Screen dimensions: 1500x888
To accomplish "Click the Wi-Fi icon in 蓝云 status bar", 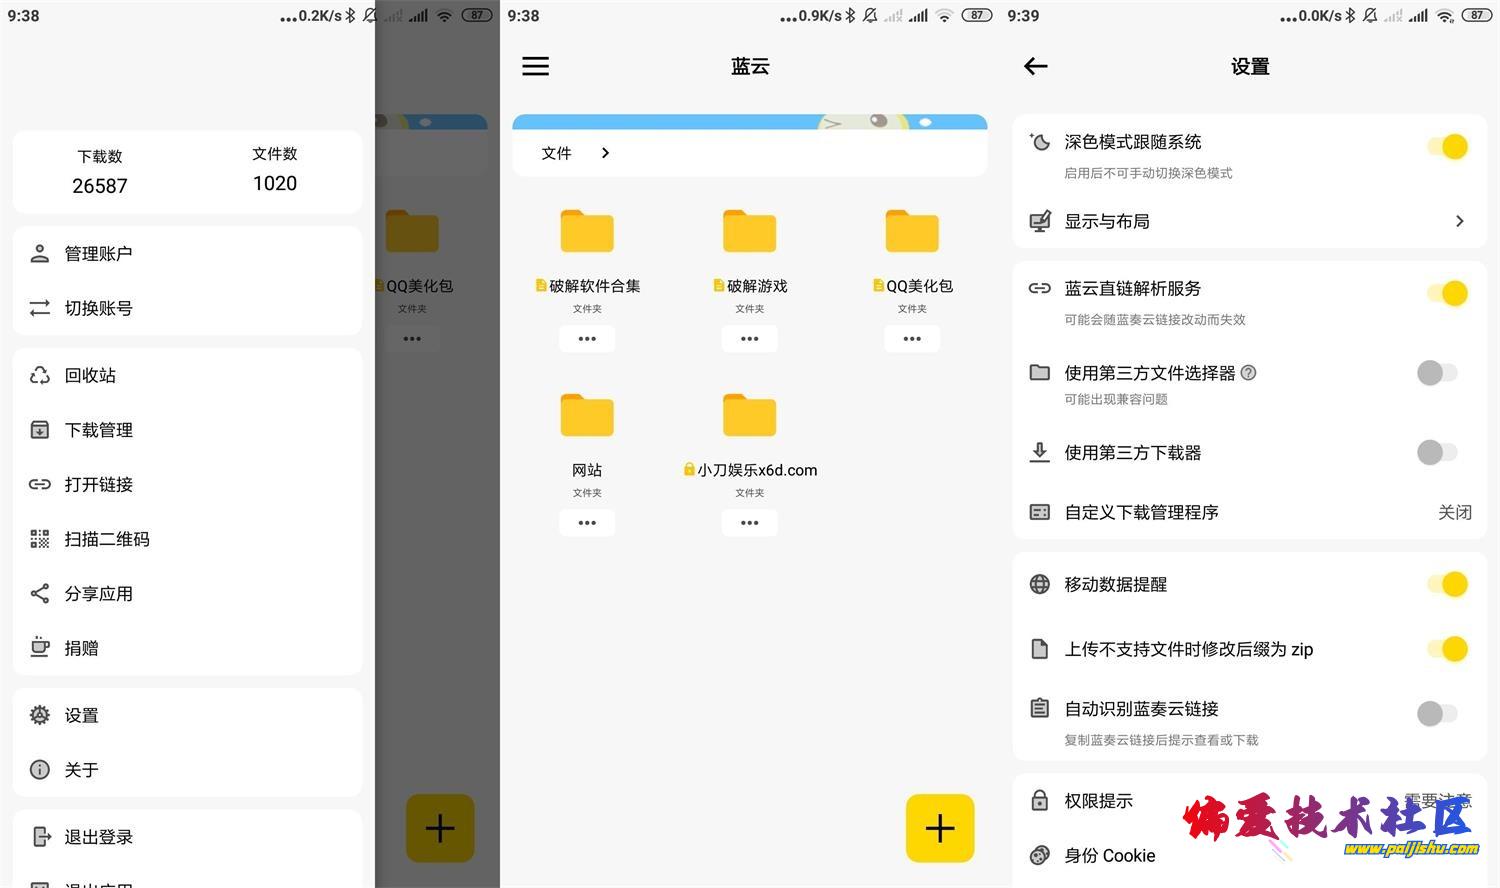I will 944,15.
